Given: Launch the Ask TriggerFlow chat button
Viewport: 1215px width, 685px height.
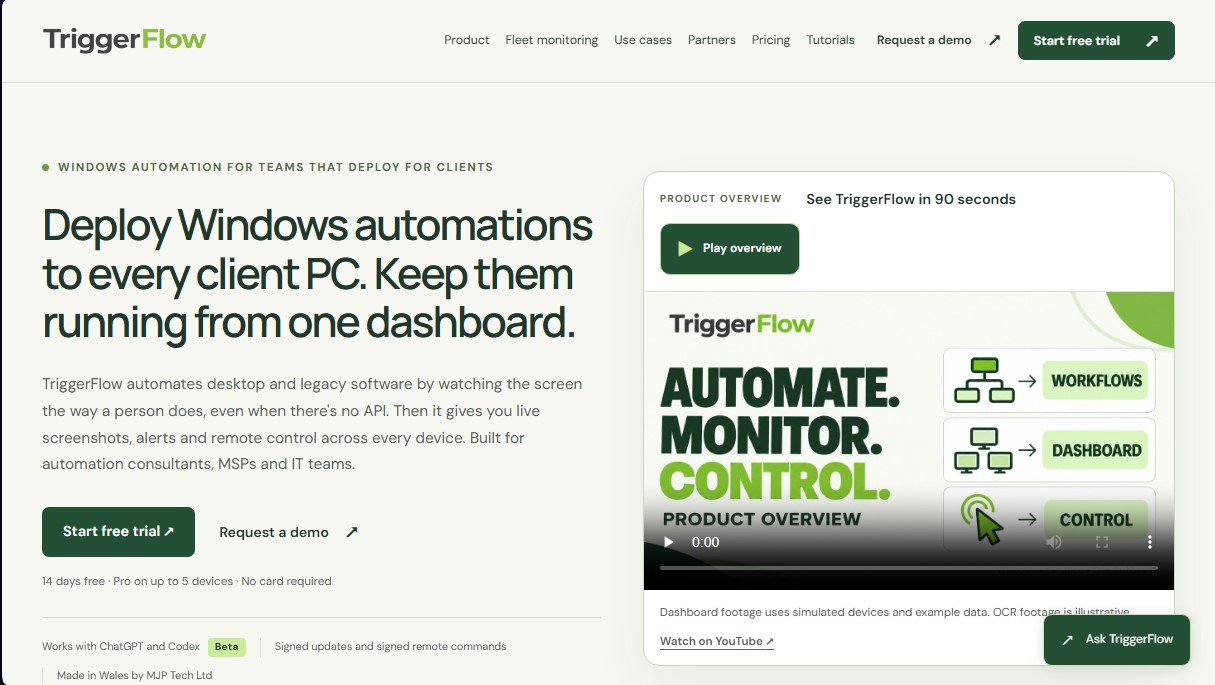Looking at the screenshot, I should pos(1117,639).
